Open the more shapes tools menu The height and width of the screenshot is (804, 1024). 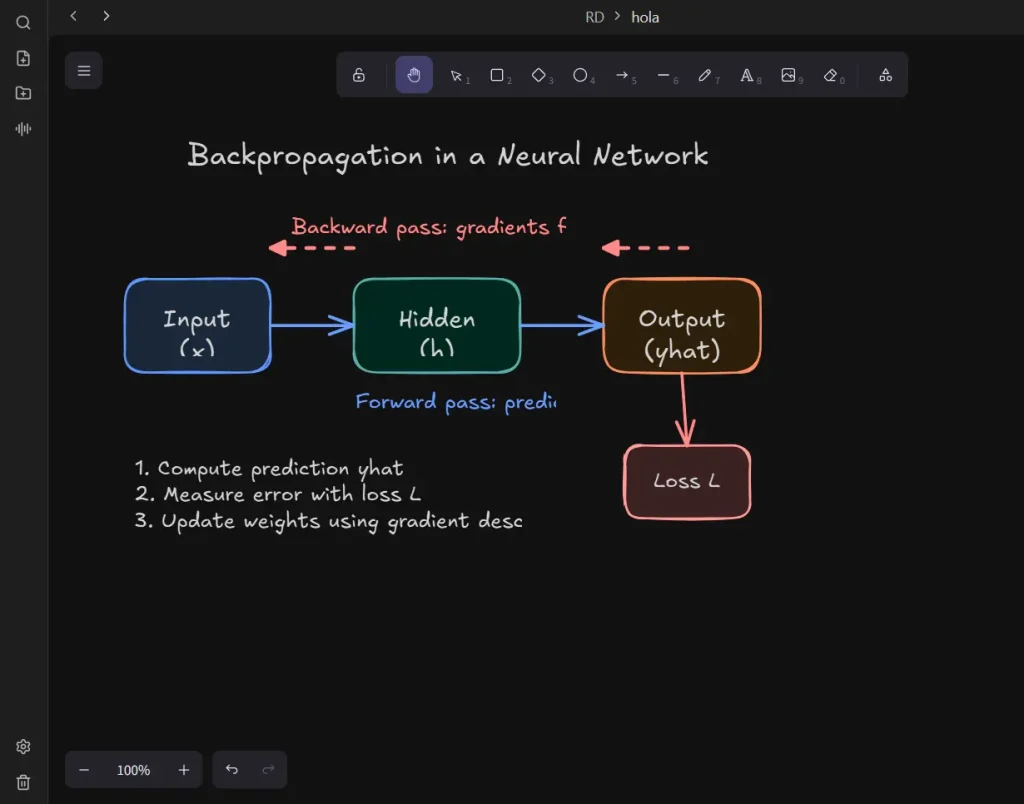[885, 75]
